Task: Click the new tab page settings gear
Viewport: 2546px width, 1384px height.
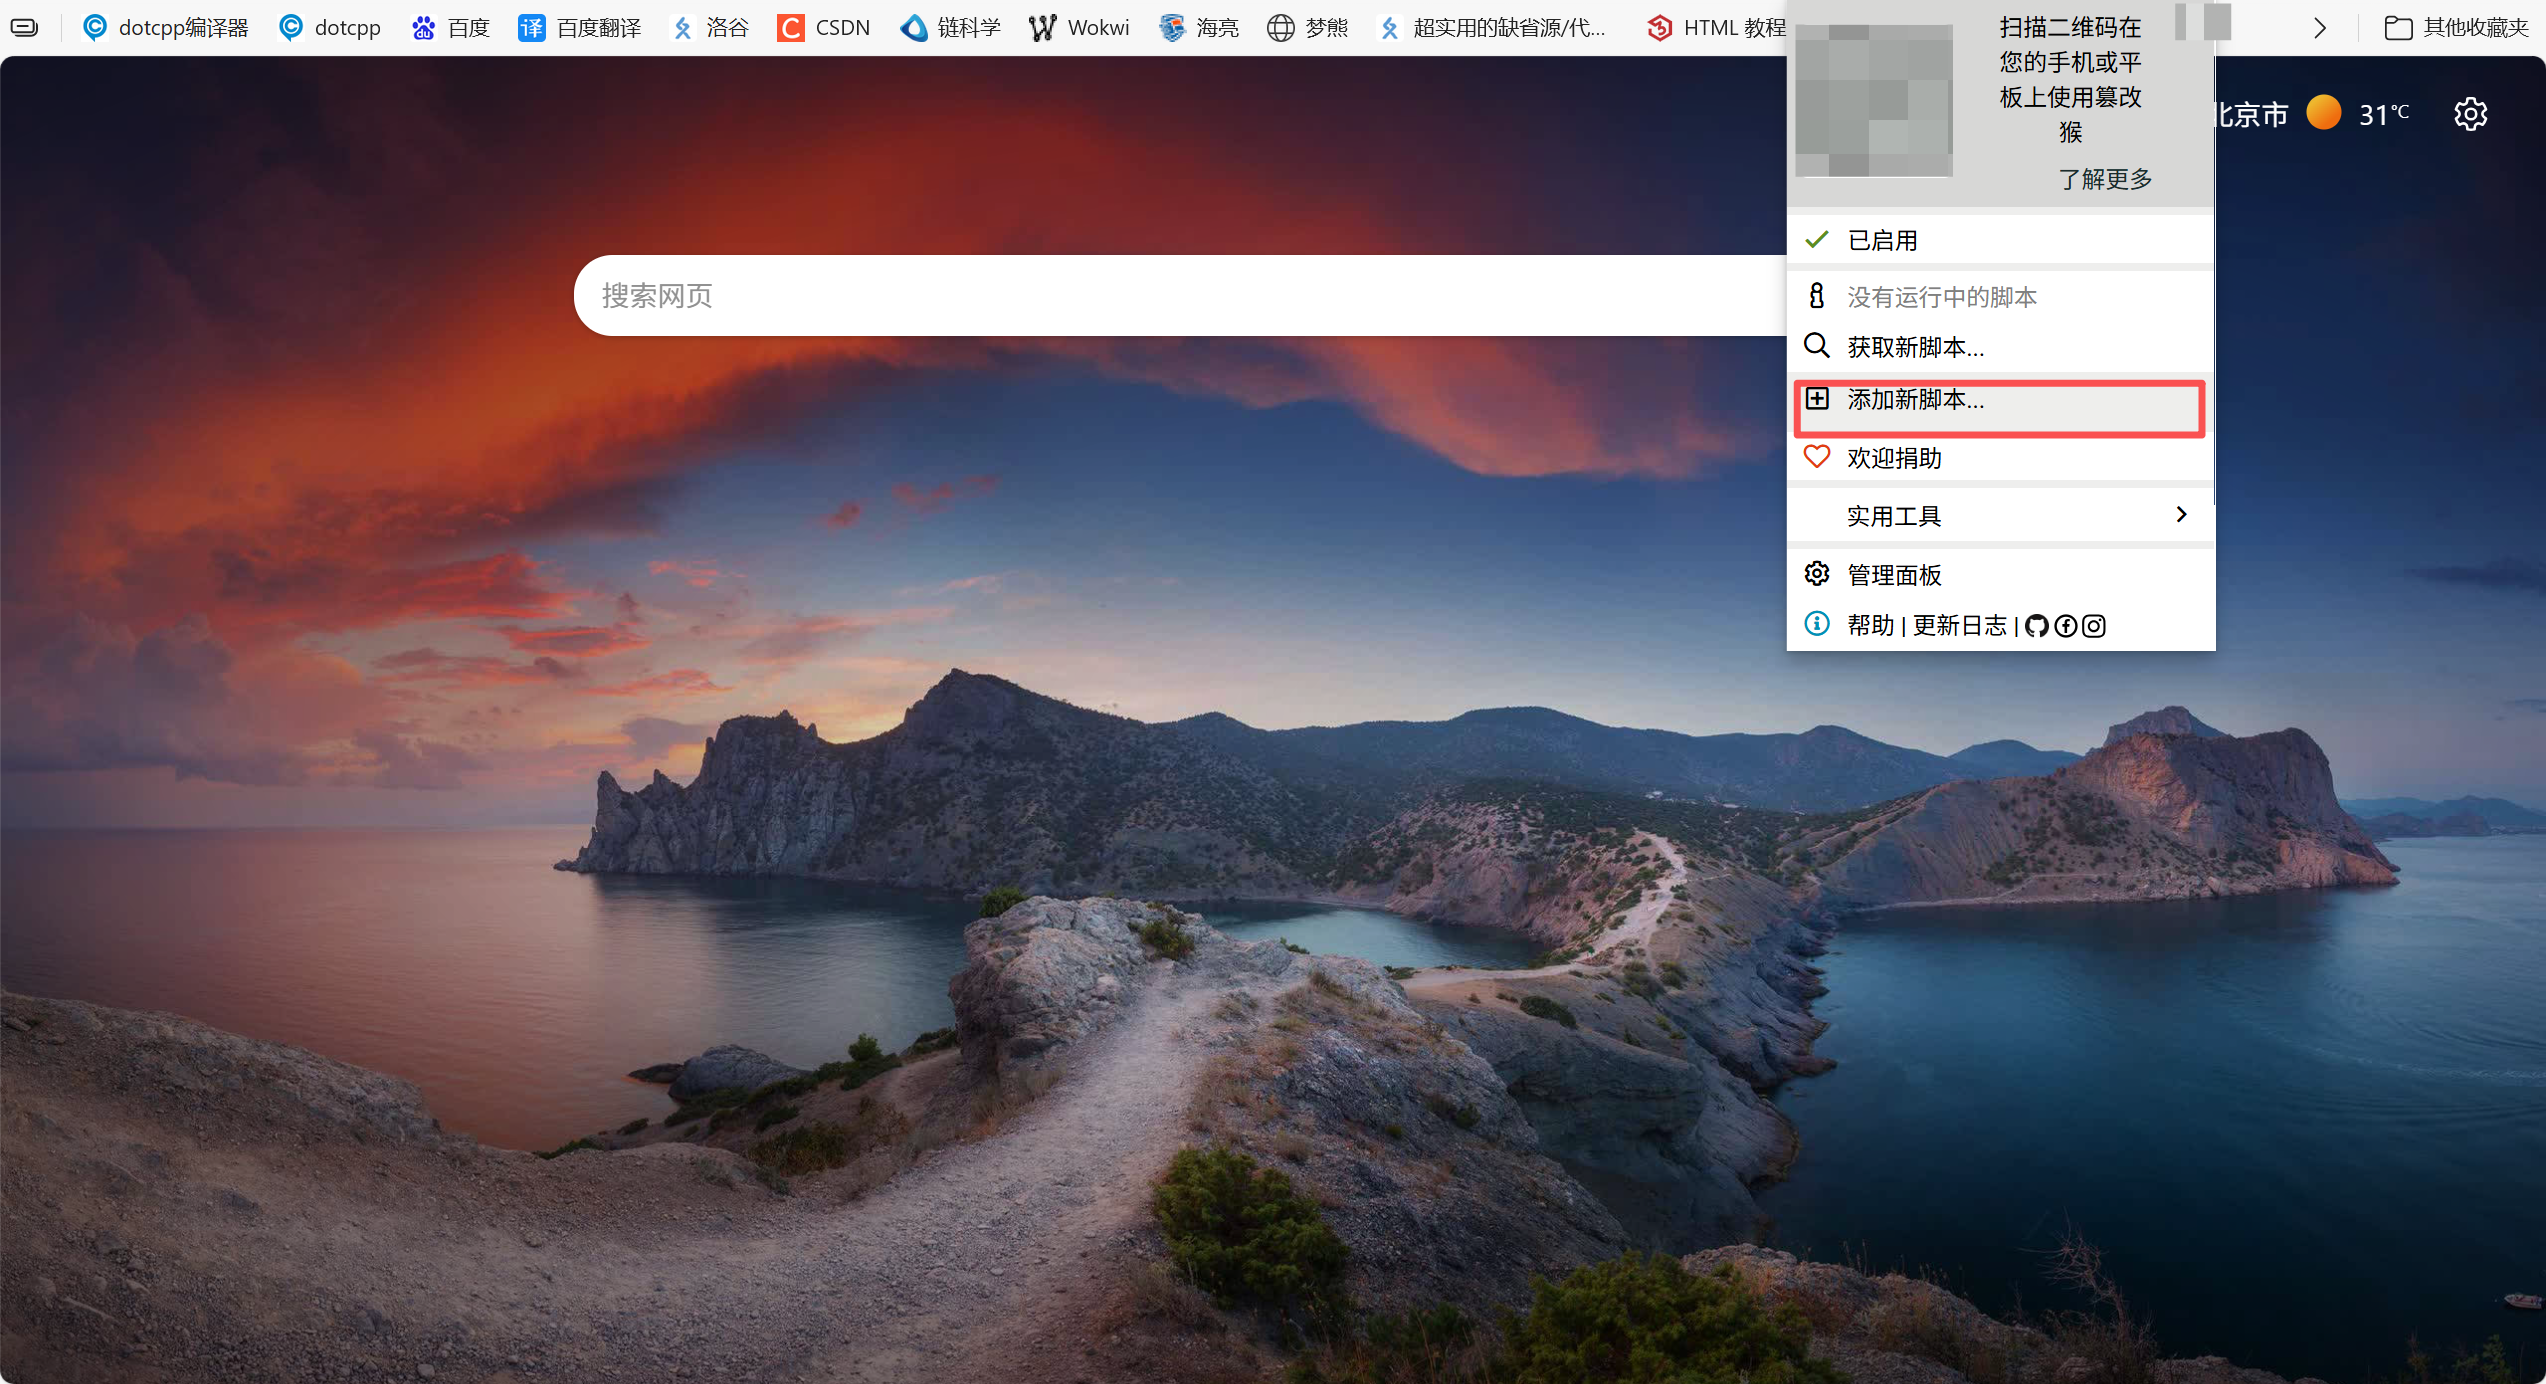Action: [2470, 114]
